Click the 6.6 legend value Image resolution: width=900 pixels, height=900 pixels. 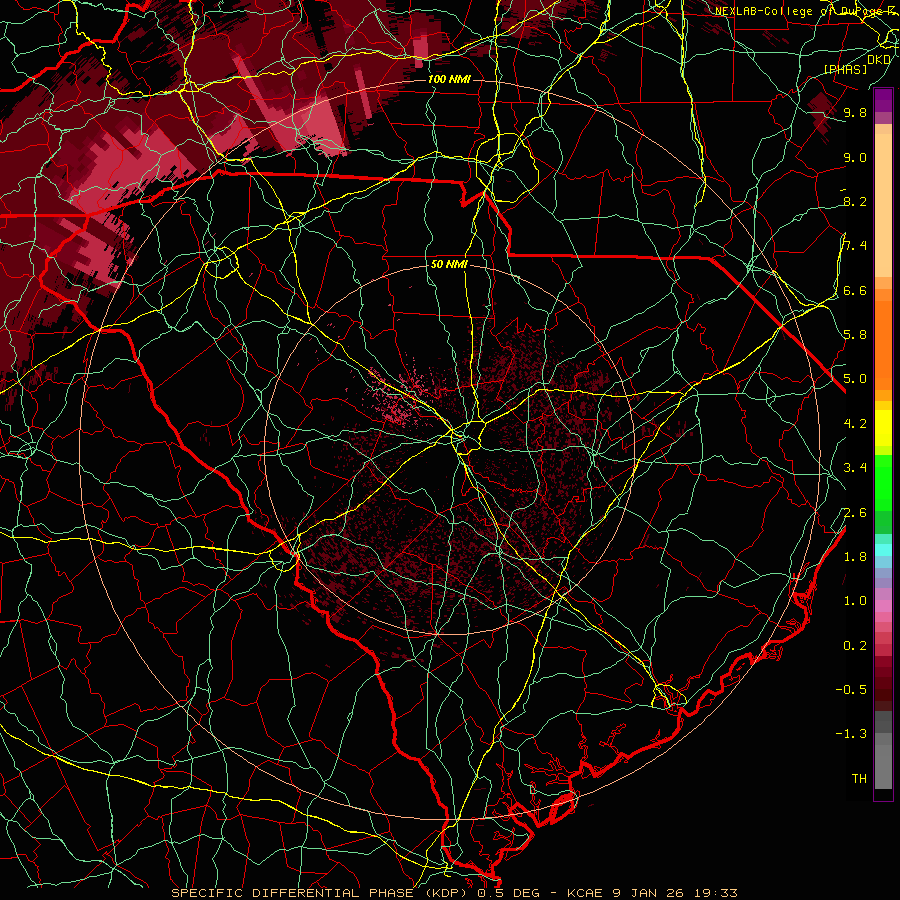tap(855, 290)
